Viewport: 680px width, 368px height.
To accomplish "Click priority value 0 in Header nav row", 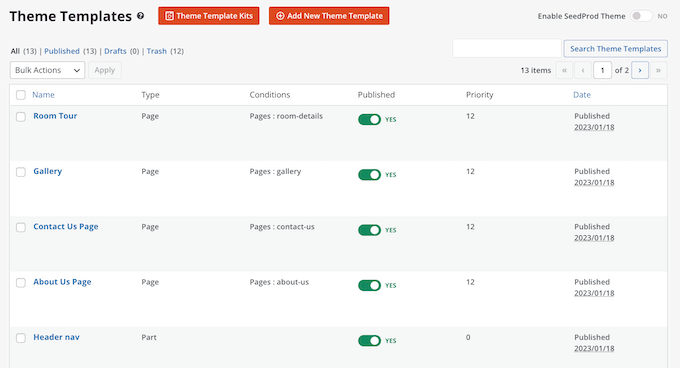I will (x=468, y=337).
